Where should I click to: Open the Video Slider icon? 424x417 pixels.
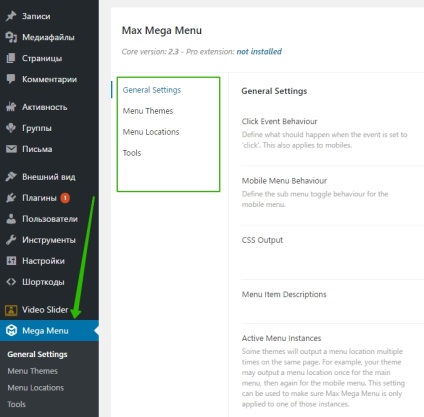click(11, 310)
